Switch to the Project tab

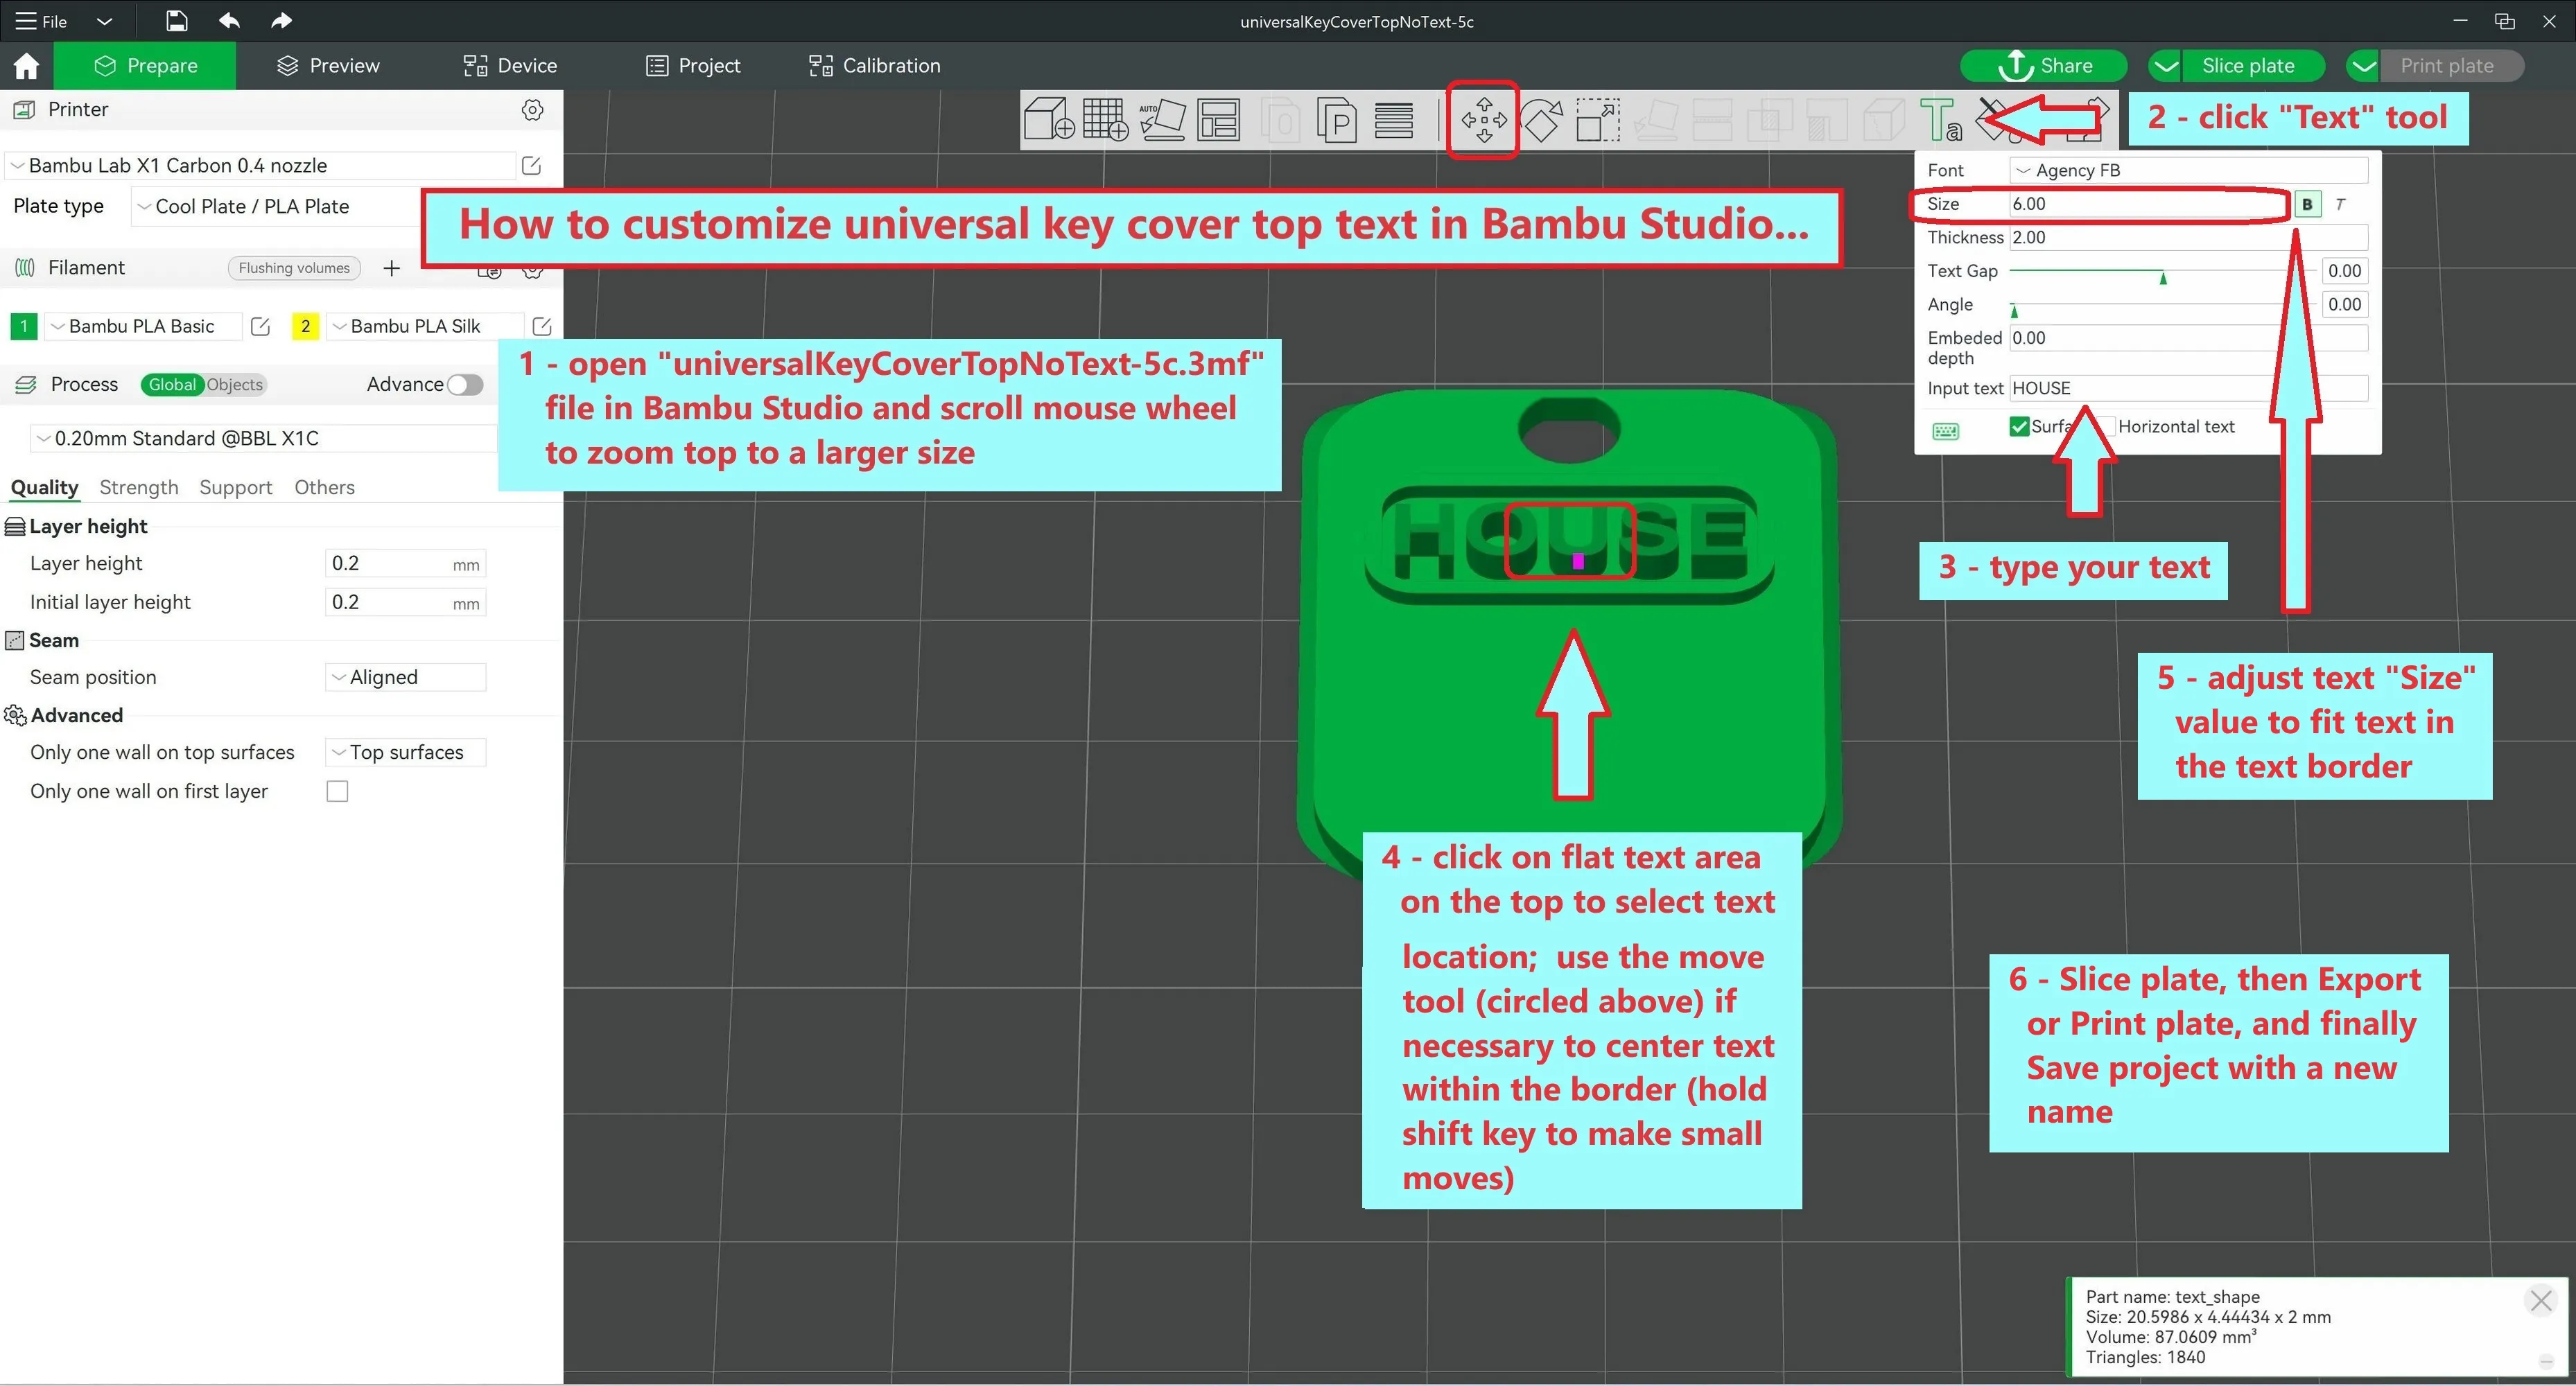[x=693, y=66]
